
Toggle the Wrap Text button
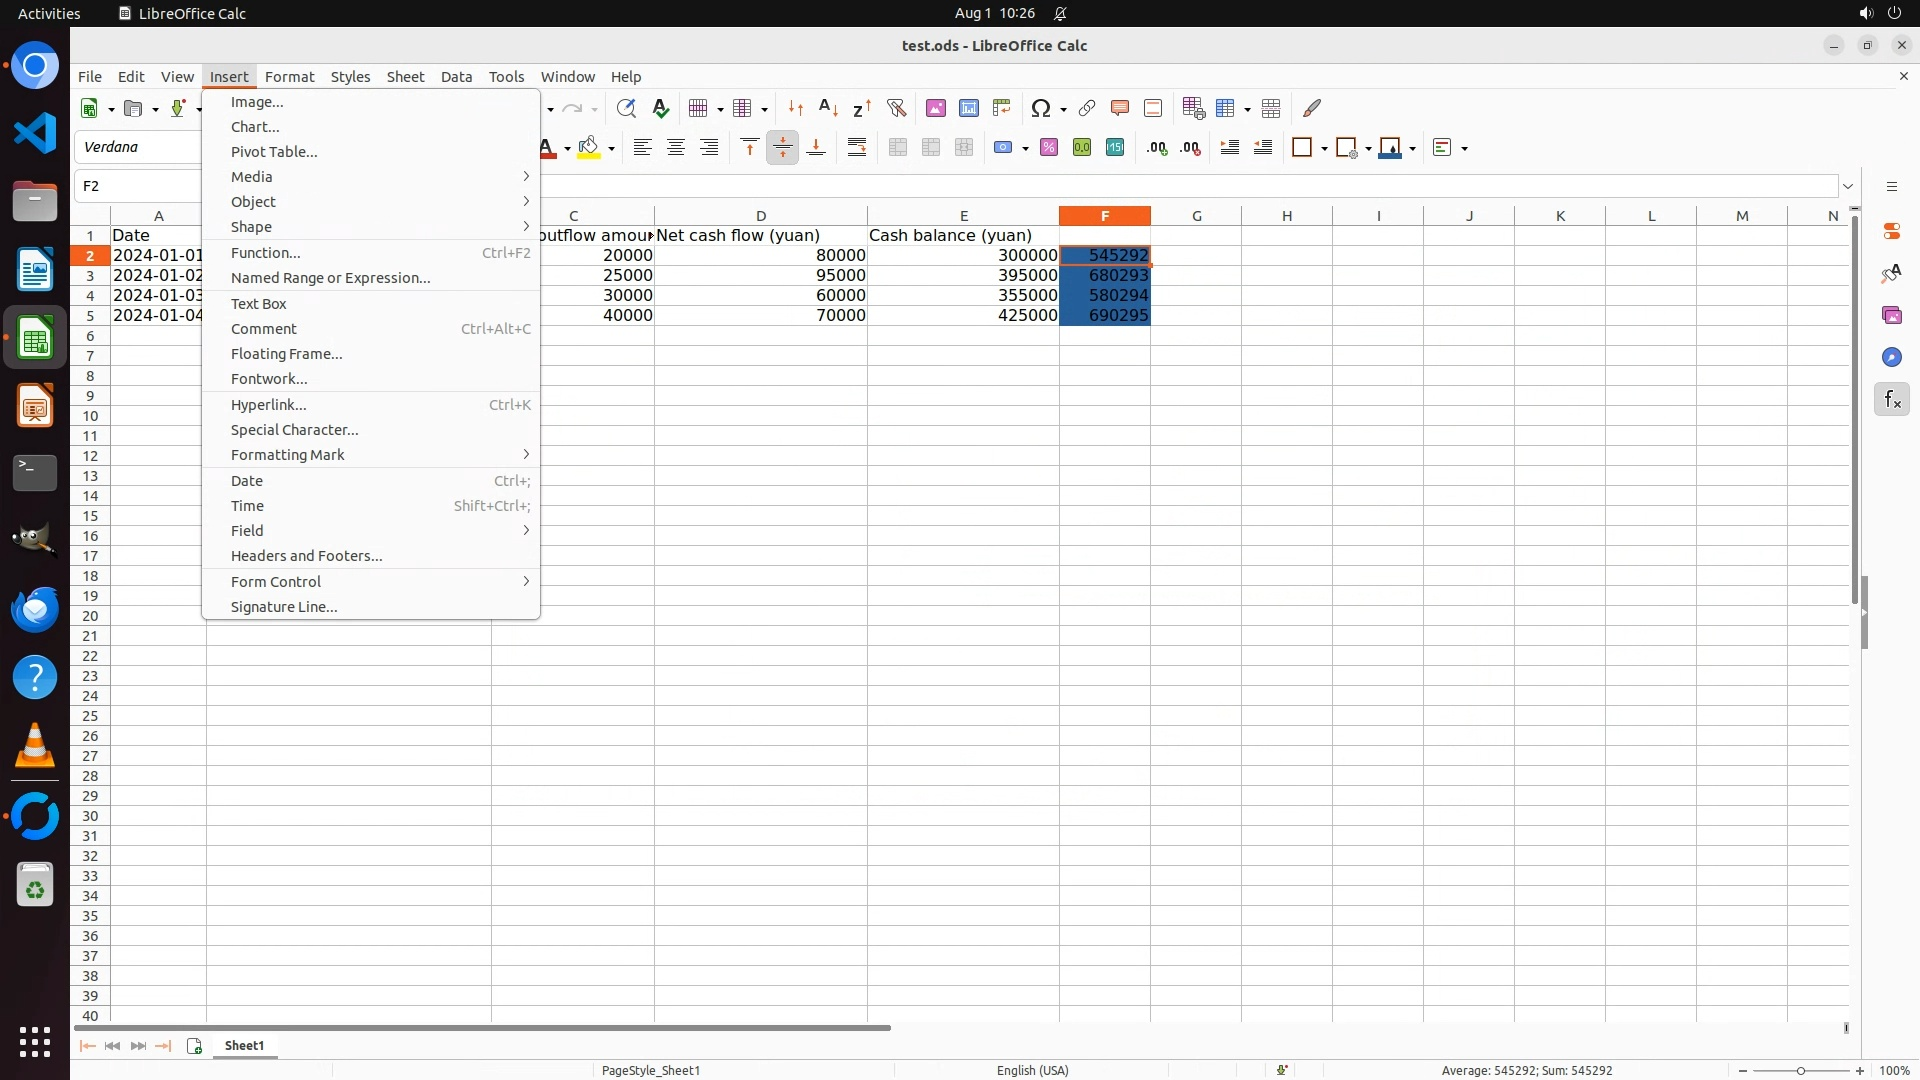(x=857, y=148)
